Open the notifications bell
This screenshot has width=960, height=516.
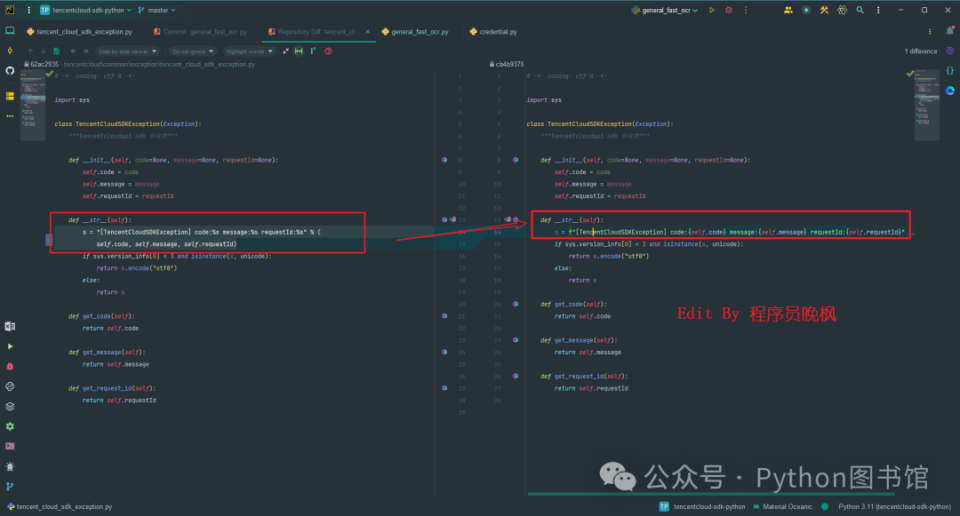[x=949, y=32]
